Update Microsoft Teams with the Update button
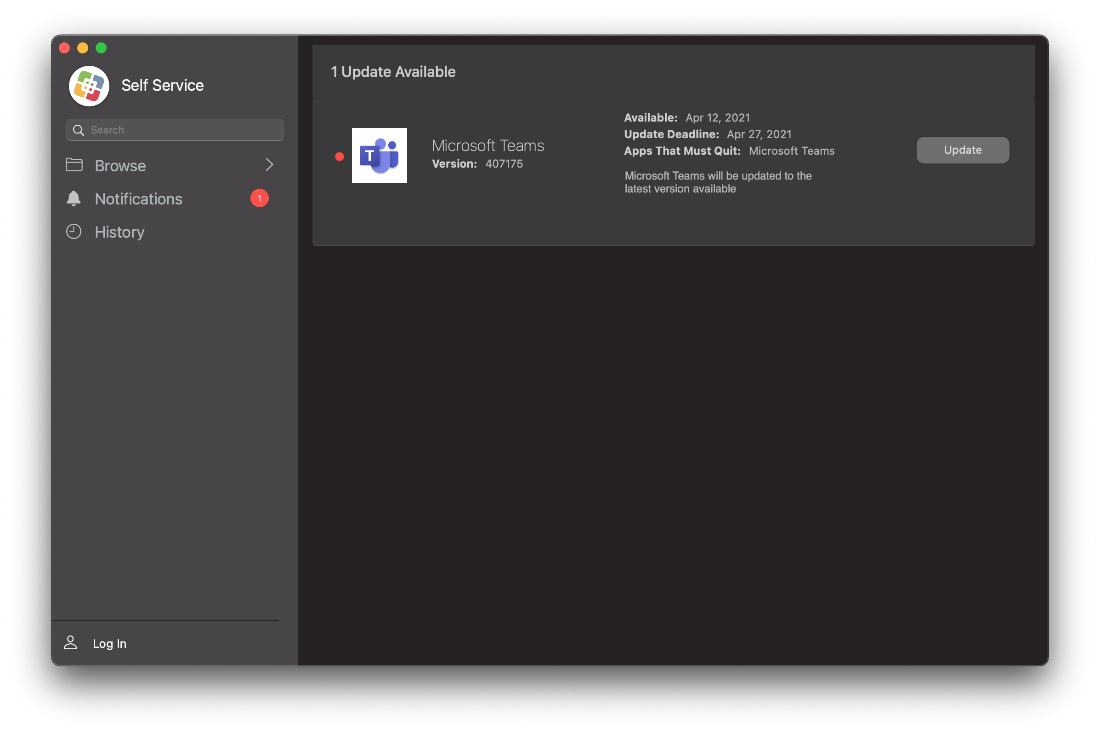 [962, 150]
